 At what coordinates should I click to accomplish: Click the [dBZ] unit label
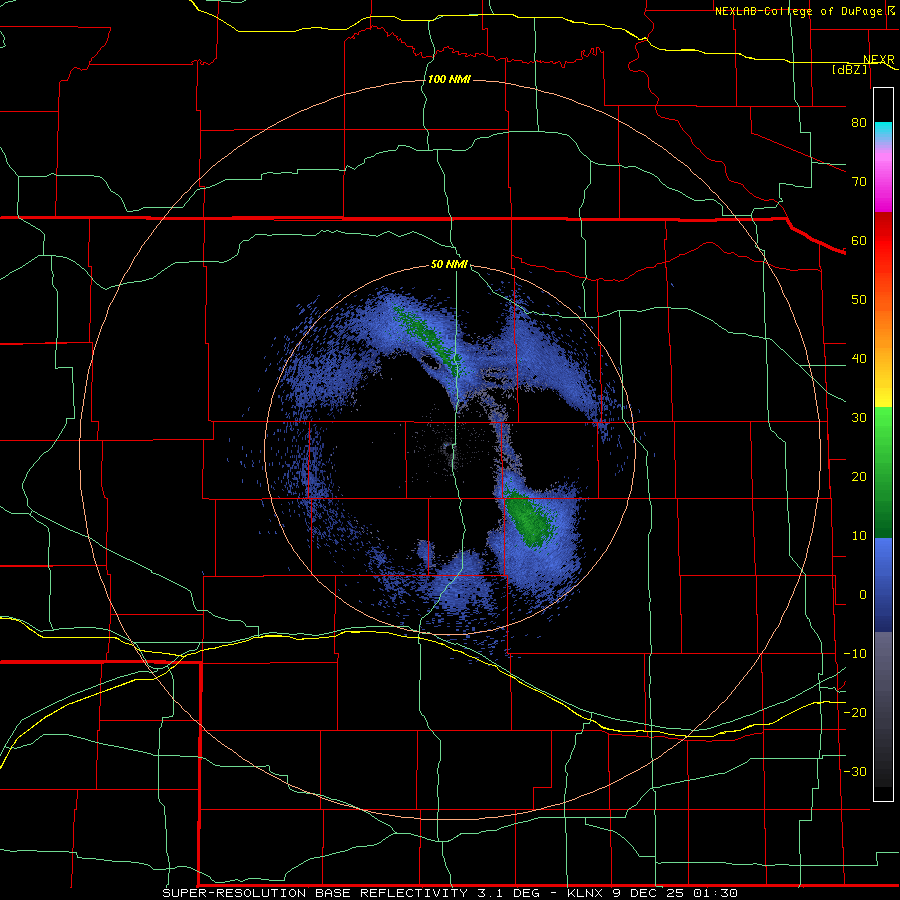[849, 69]
